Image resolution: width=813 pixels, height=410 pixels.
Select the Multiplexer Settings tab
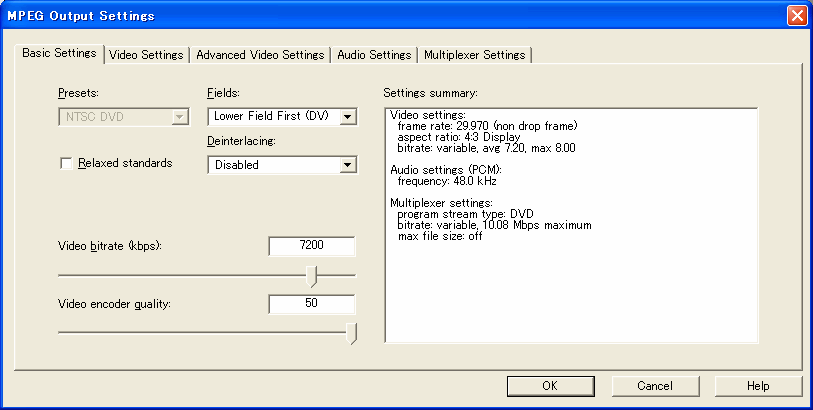[x=474, y=55]
